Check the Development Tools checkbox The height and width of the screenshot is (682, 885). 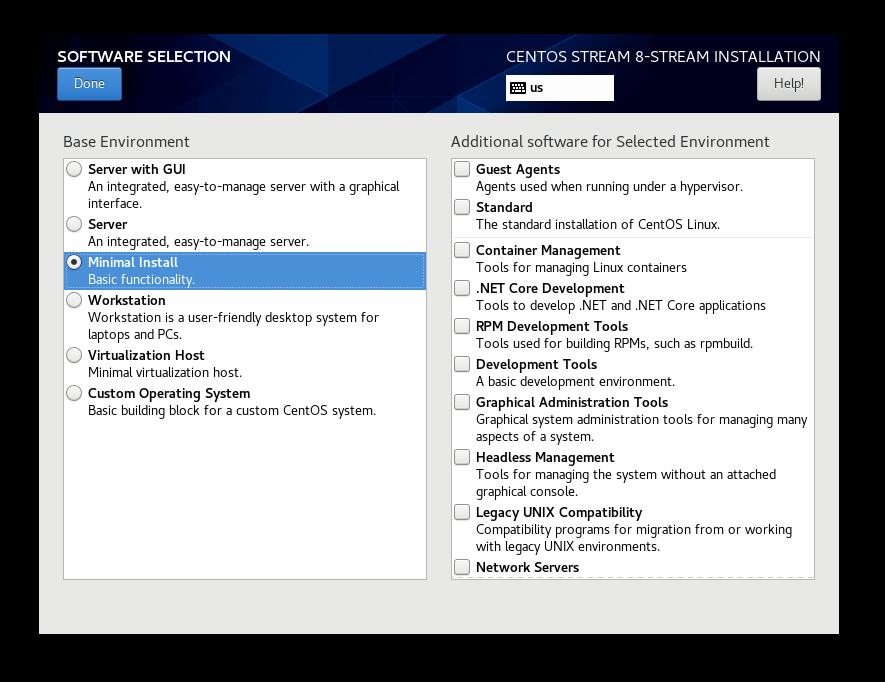(x=462, y=364)
